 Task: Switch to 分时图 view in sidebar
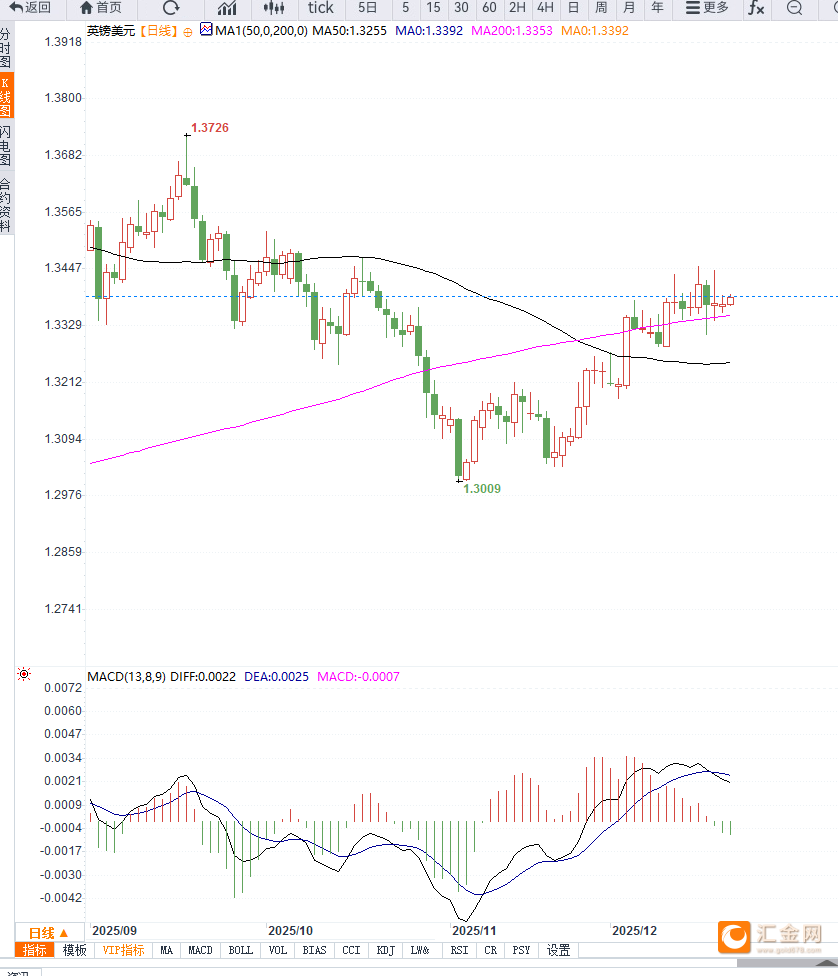[x=6, y=48]
